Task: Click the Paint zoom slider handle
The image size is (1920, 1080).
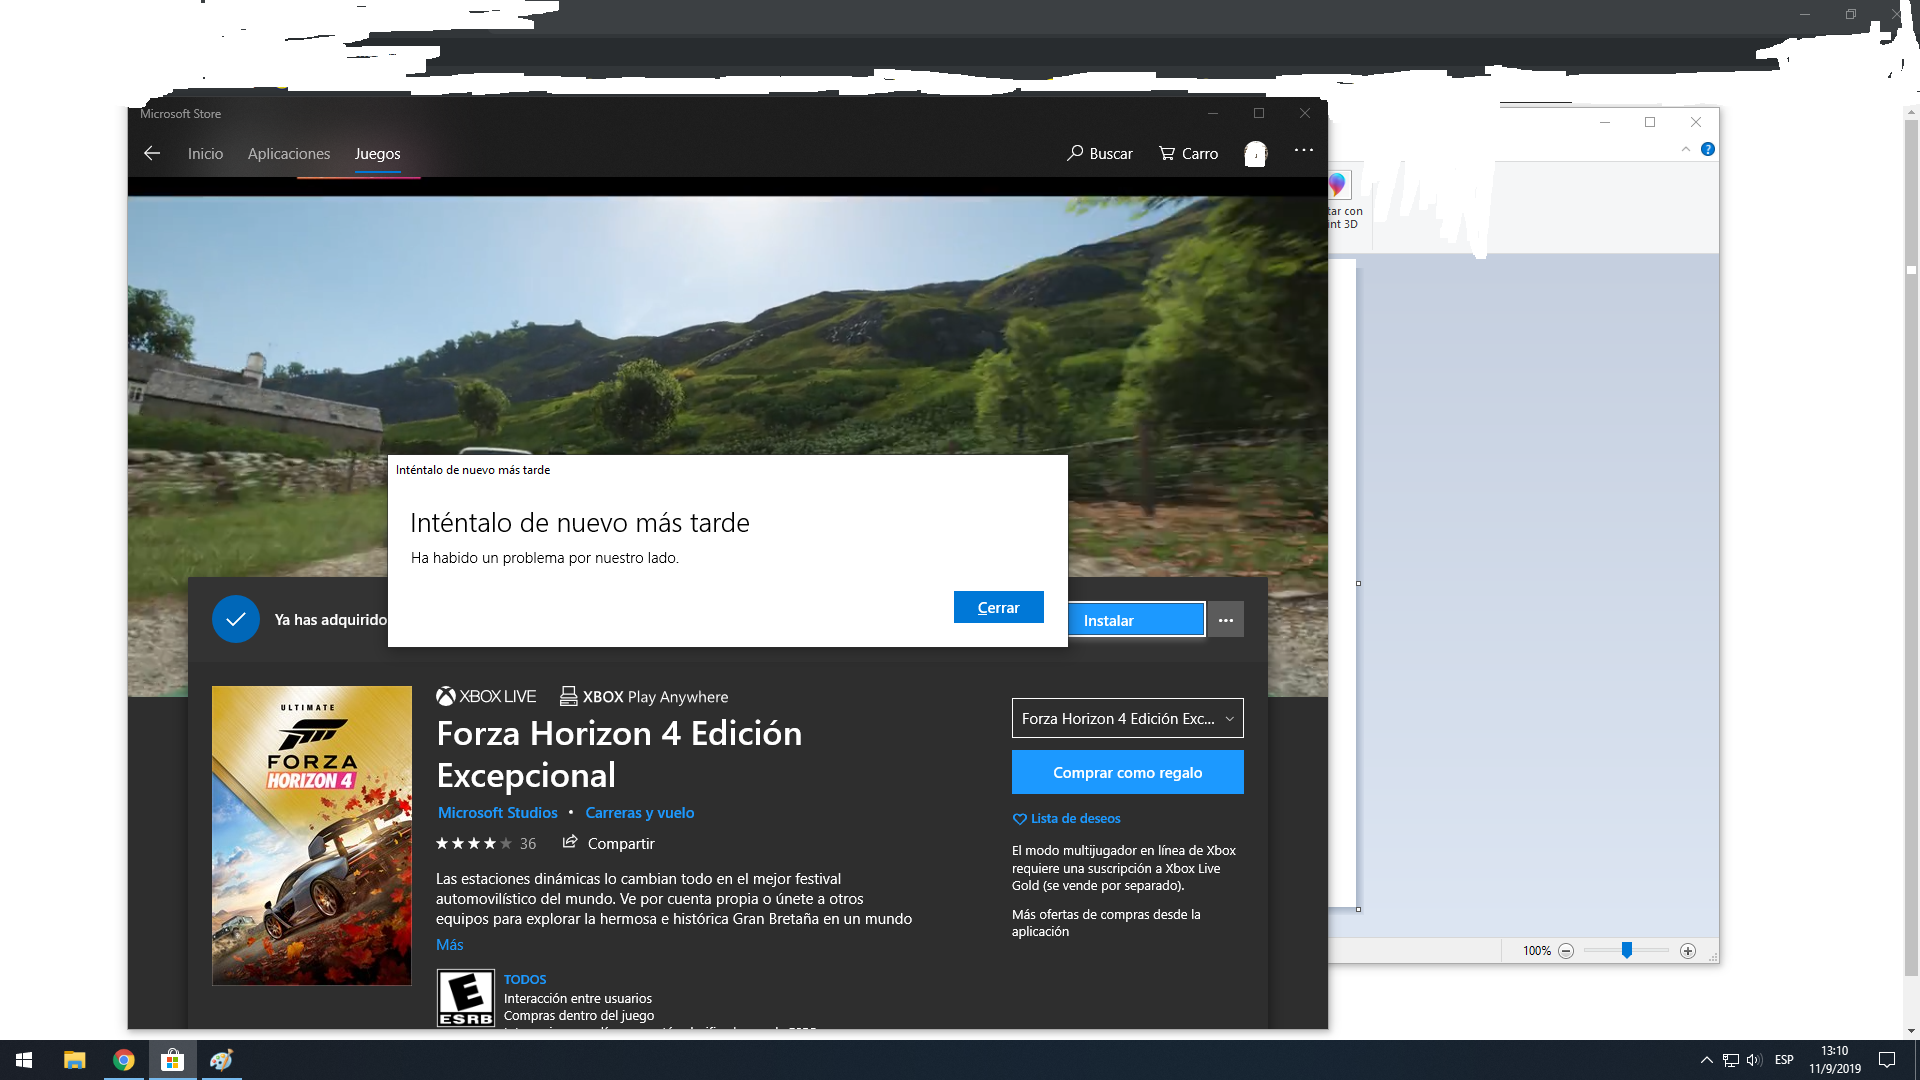Action: click(1627, 950)
